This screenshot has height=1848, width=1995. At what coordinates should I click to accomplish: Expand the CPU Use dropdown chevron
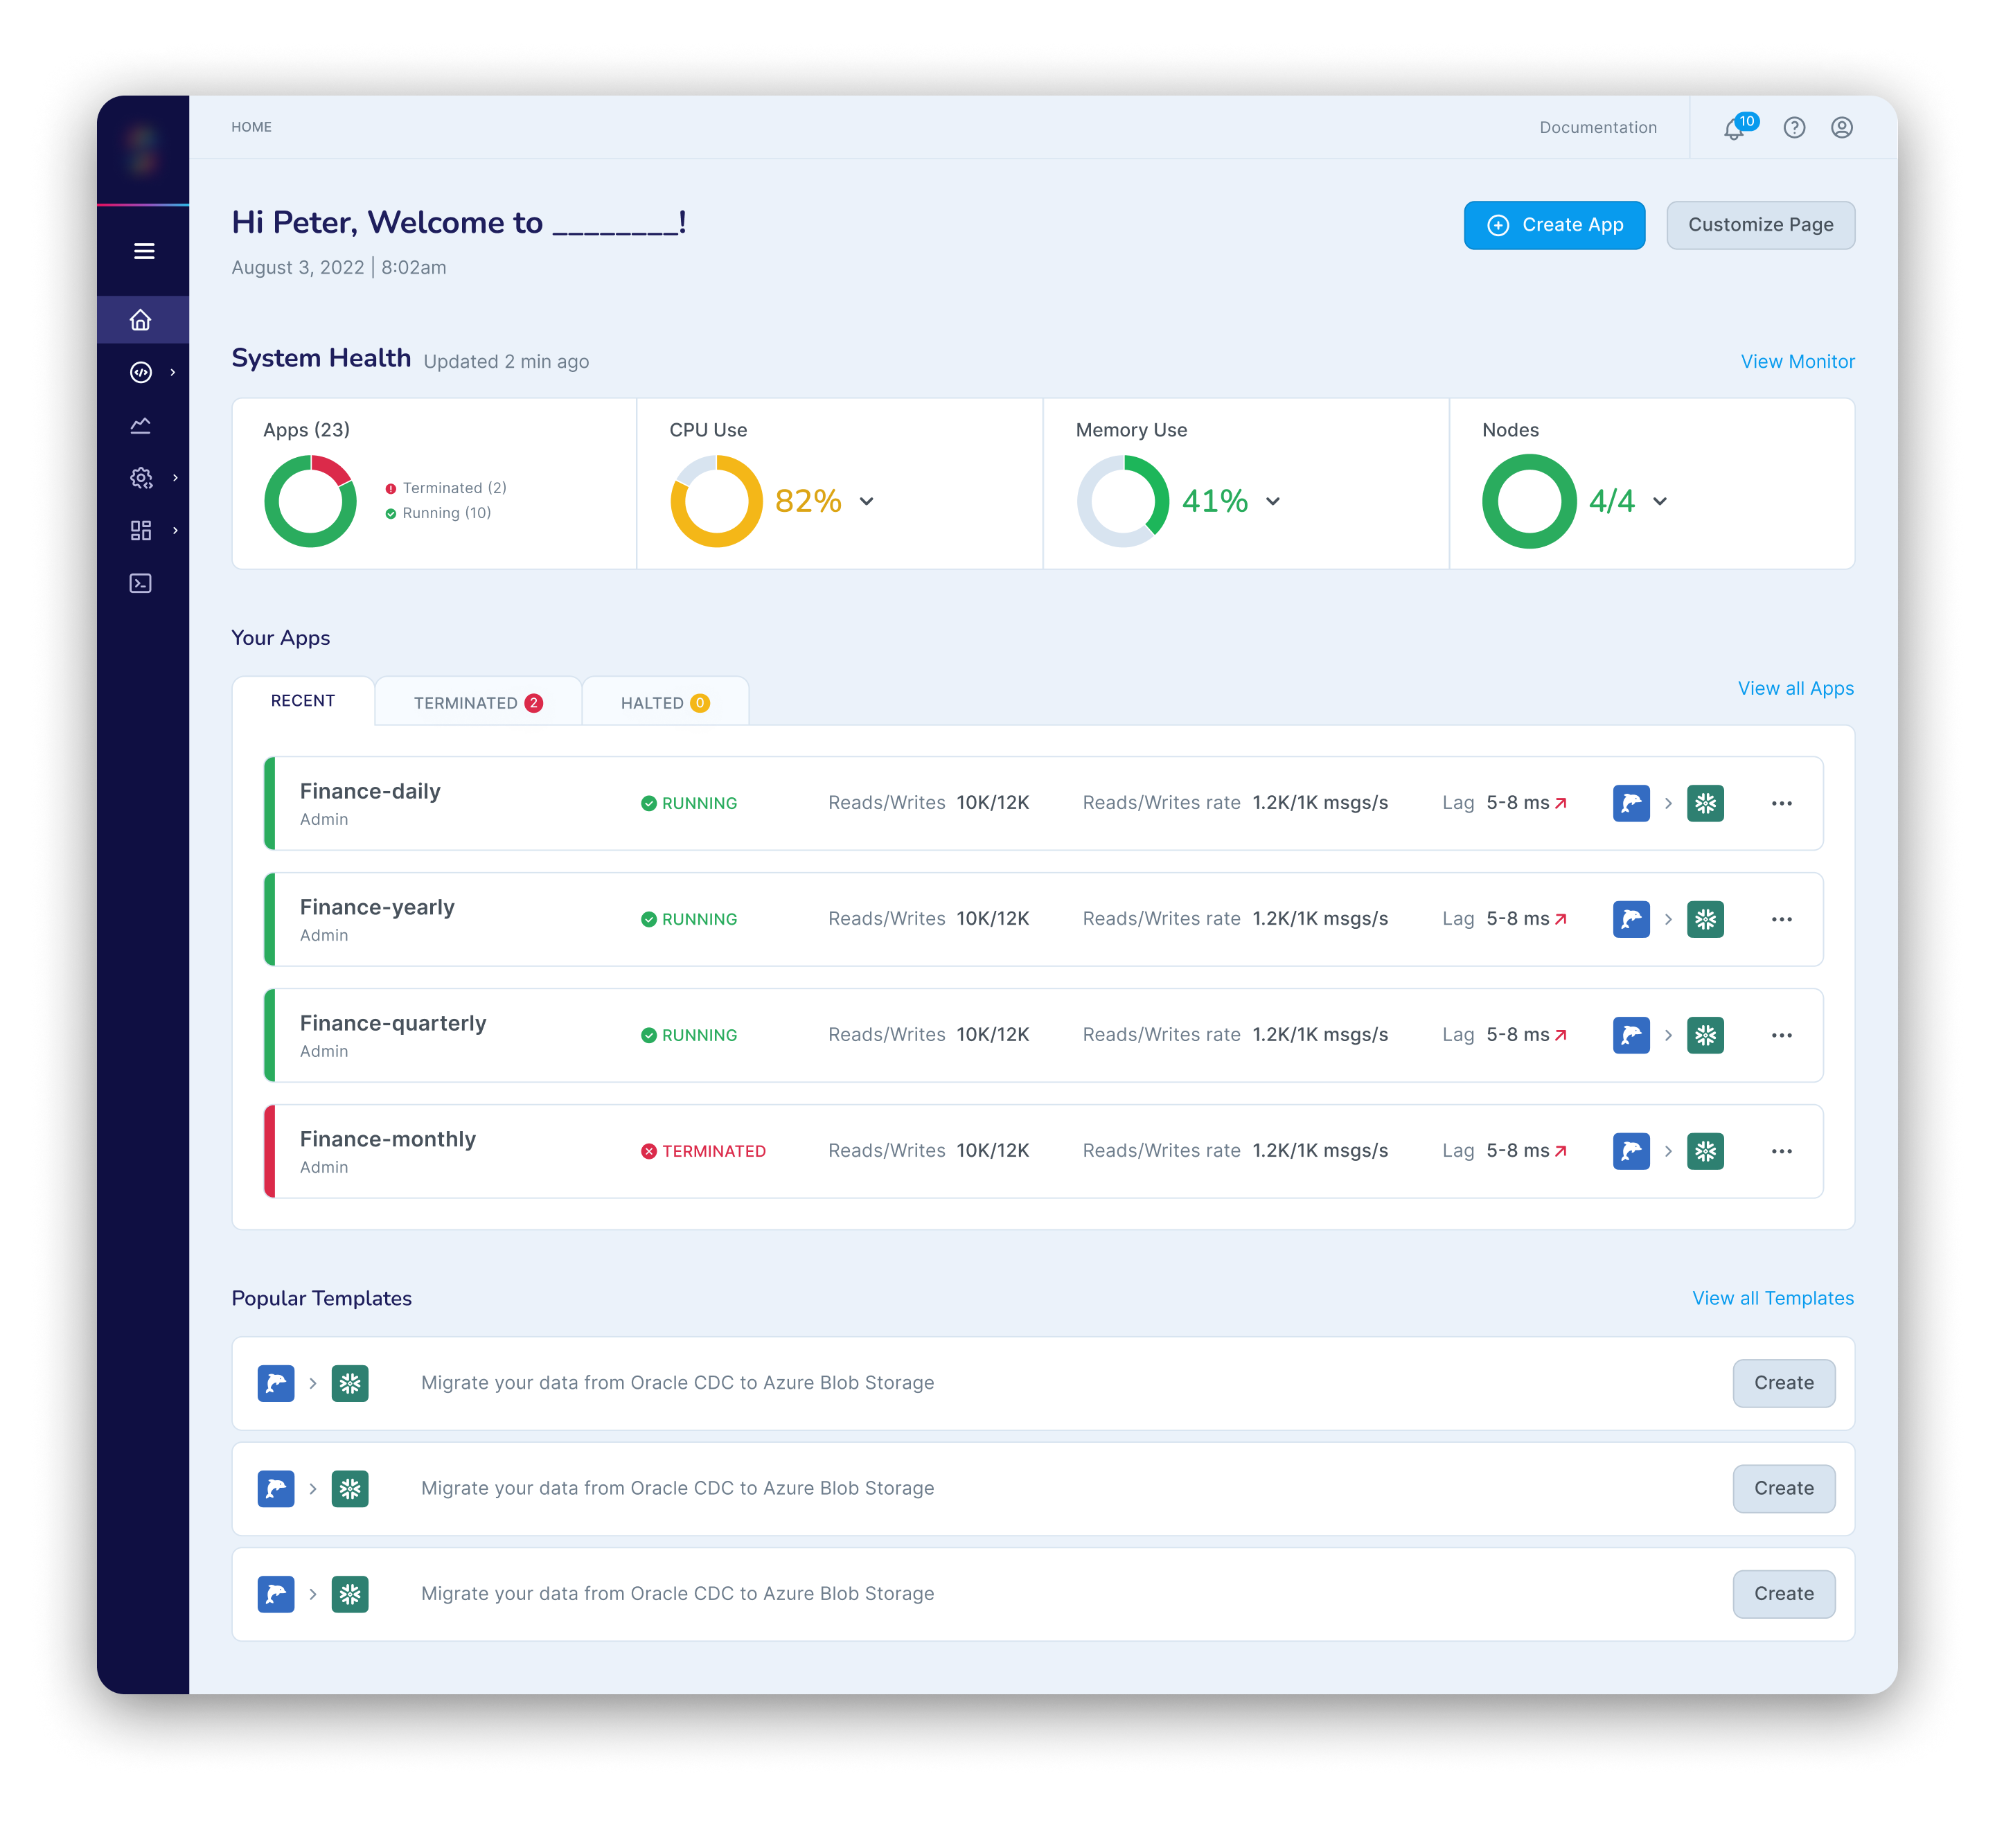866,501
